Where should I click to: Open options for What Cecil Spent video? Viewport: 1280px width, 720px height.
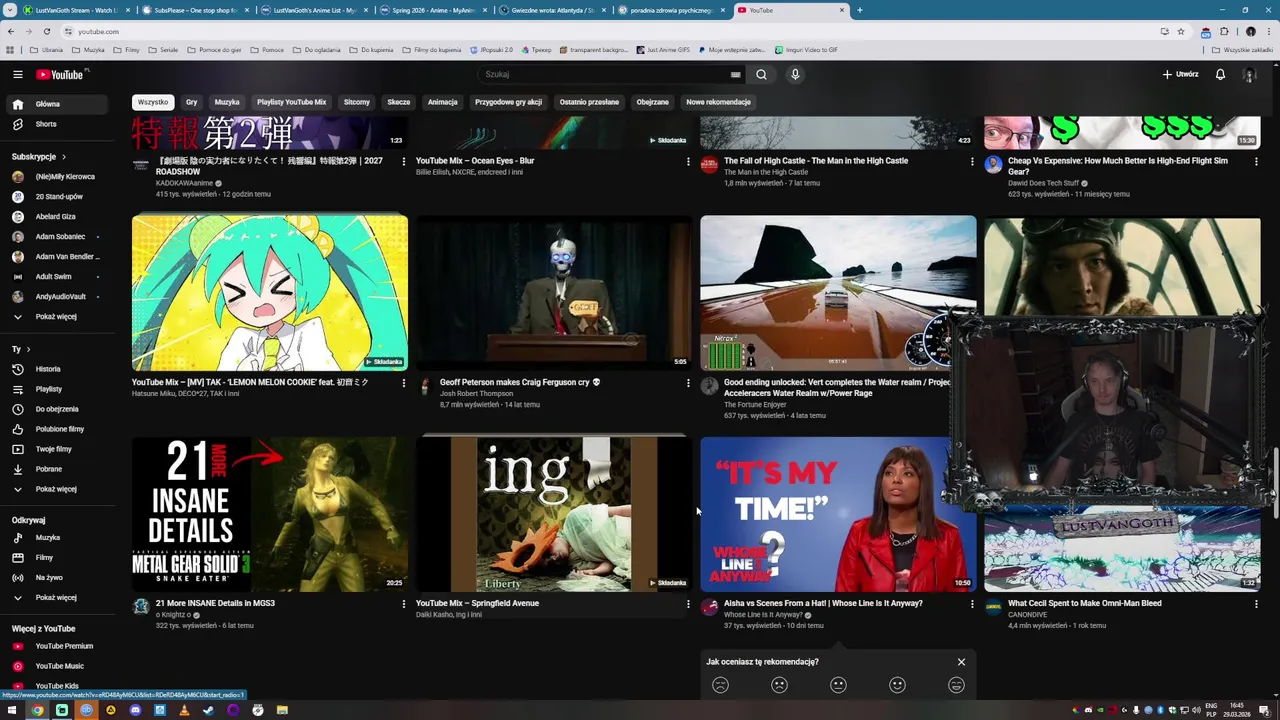1256,604
